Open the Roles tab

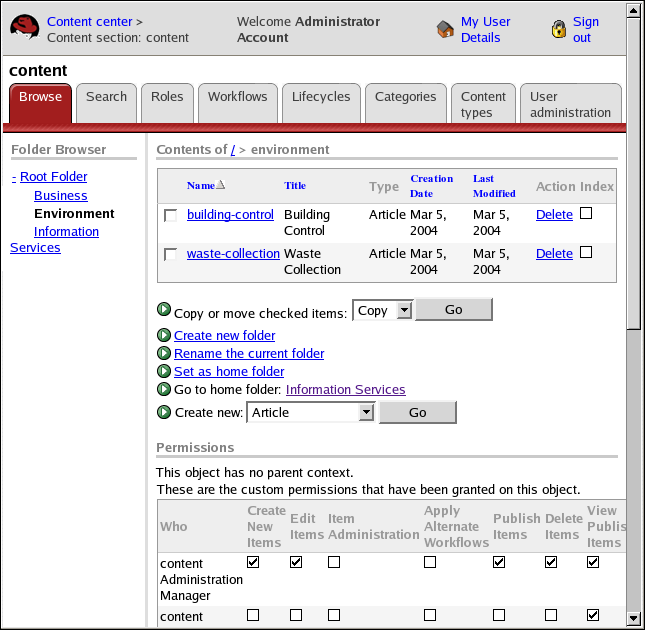(167, 103)
